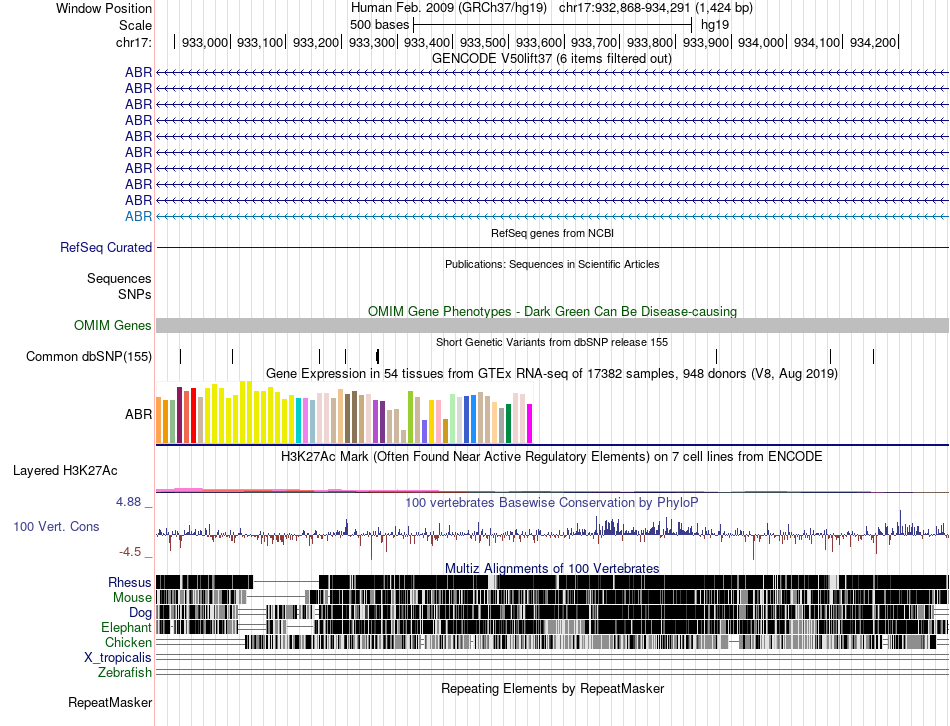Select the Elephant alignment row label
This screenshot has height=726, width=950.
point(126,628)
